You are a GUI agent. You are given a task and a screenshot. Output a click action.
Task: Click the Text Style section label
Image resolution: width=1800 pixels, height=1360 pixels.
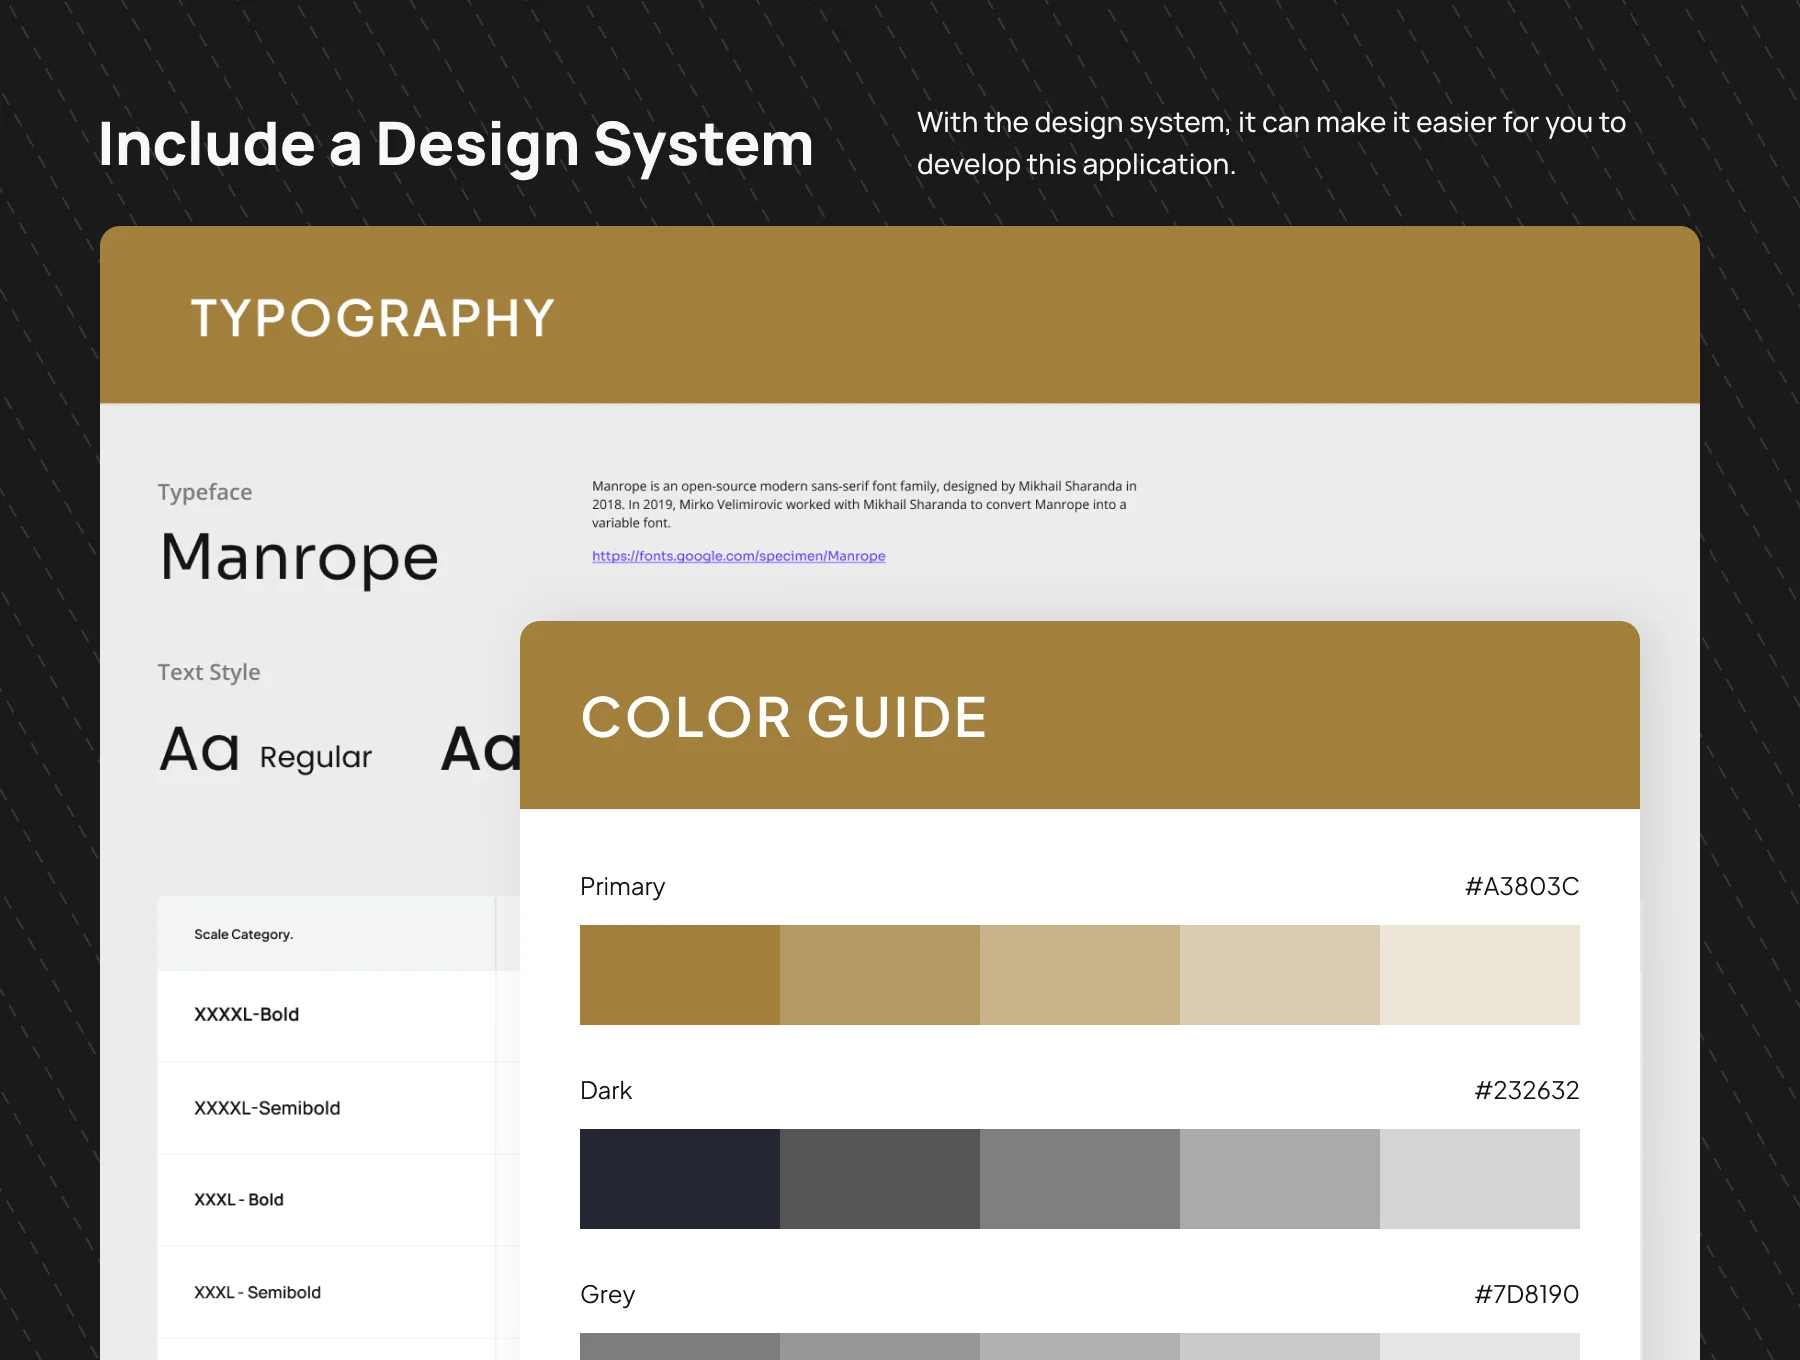(209, 672)
